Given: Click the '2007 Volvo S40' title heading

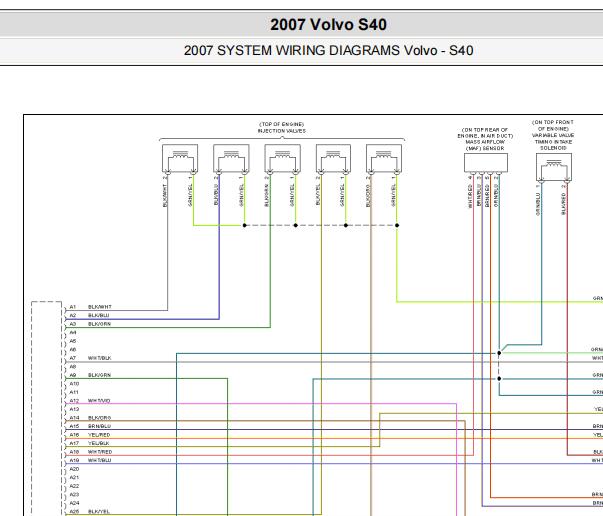Looking at the screenshot, I should coord(328,25).
